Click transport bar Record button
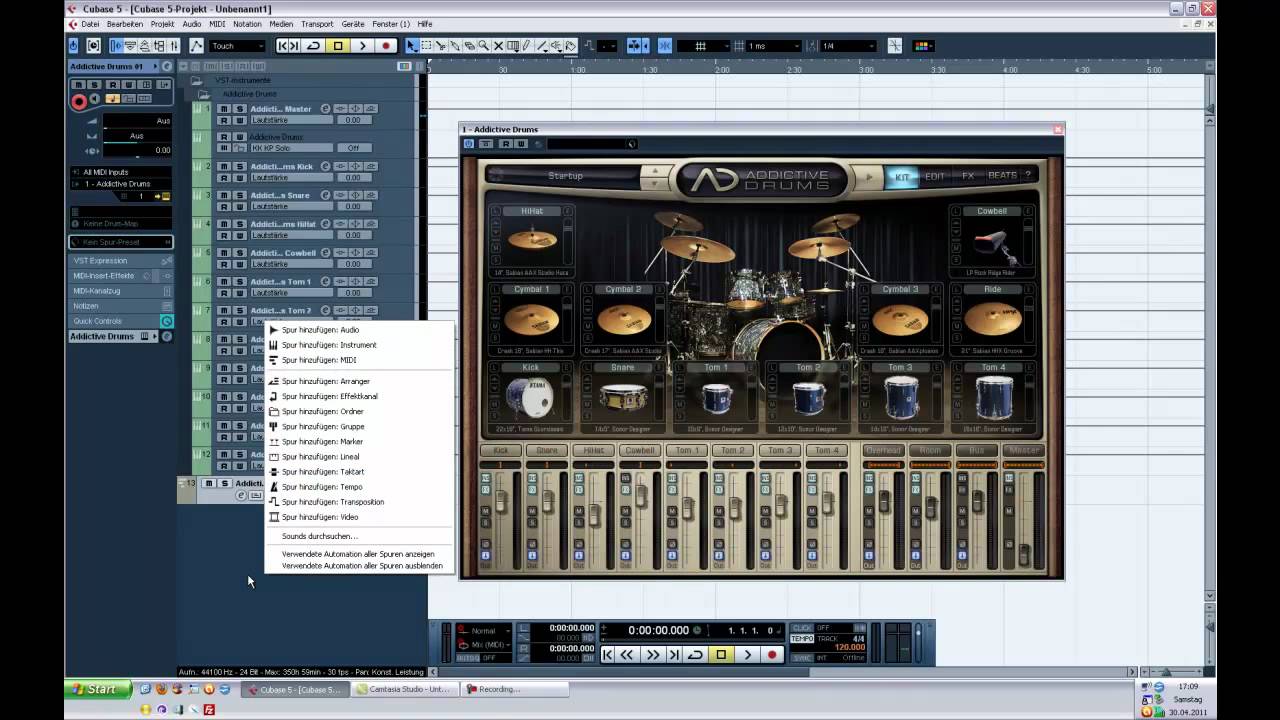 pos(772,654)
